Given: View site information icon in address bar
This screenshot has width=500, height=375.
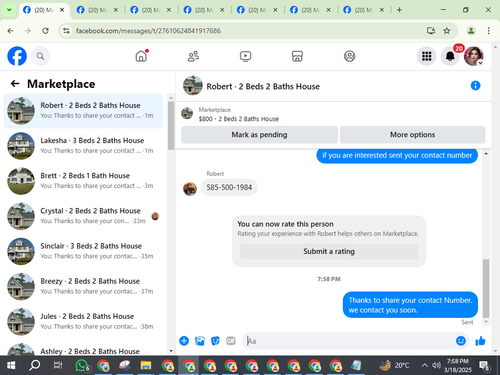Looking at the screenshot, I should click(66, 31).
